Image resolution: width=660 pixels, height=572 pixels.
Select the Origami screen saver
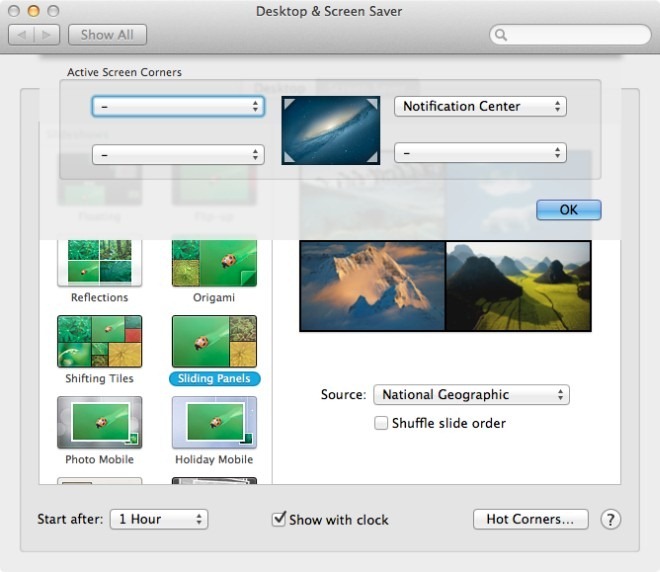click(214, 263)
